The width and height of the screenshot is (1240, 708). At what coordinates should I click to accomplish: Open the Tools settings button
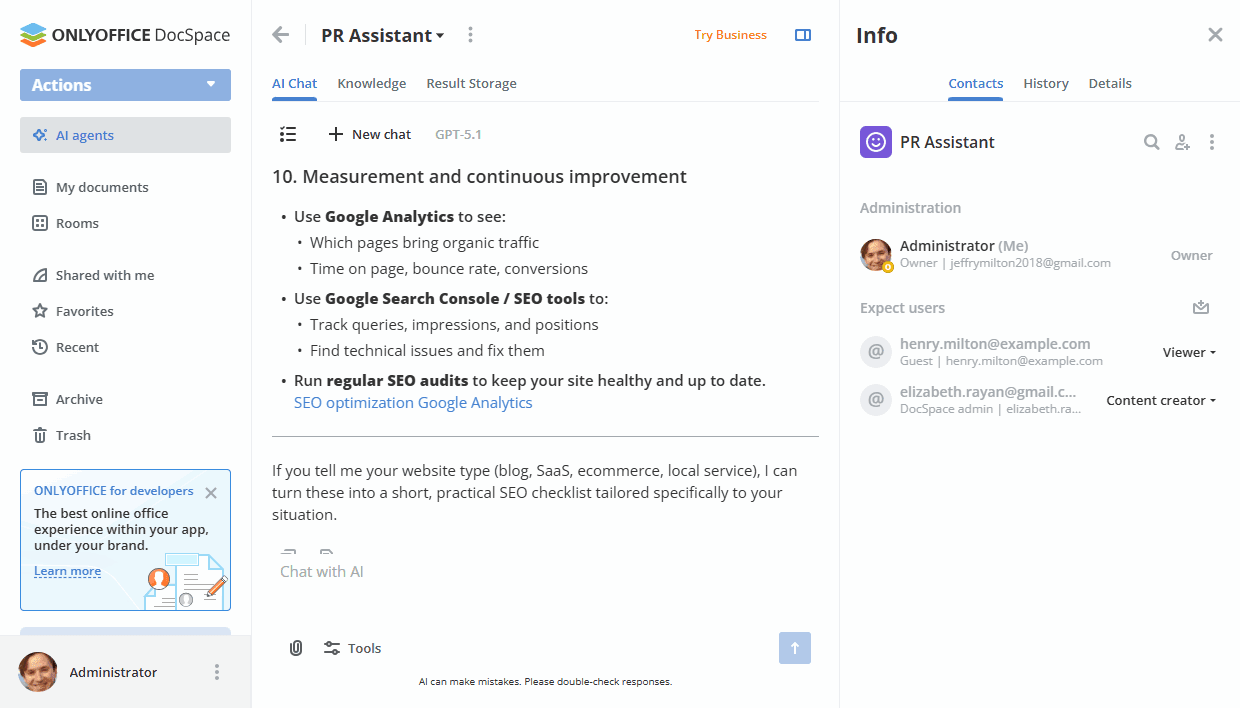[x=352, y=648]
